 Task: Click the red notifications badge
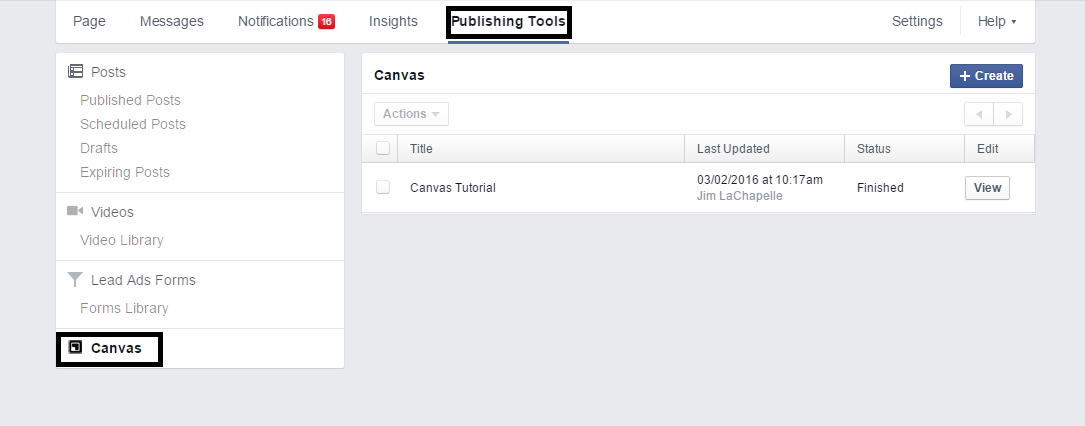coord(327,21)
